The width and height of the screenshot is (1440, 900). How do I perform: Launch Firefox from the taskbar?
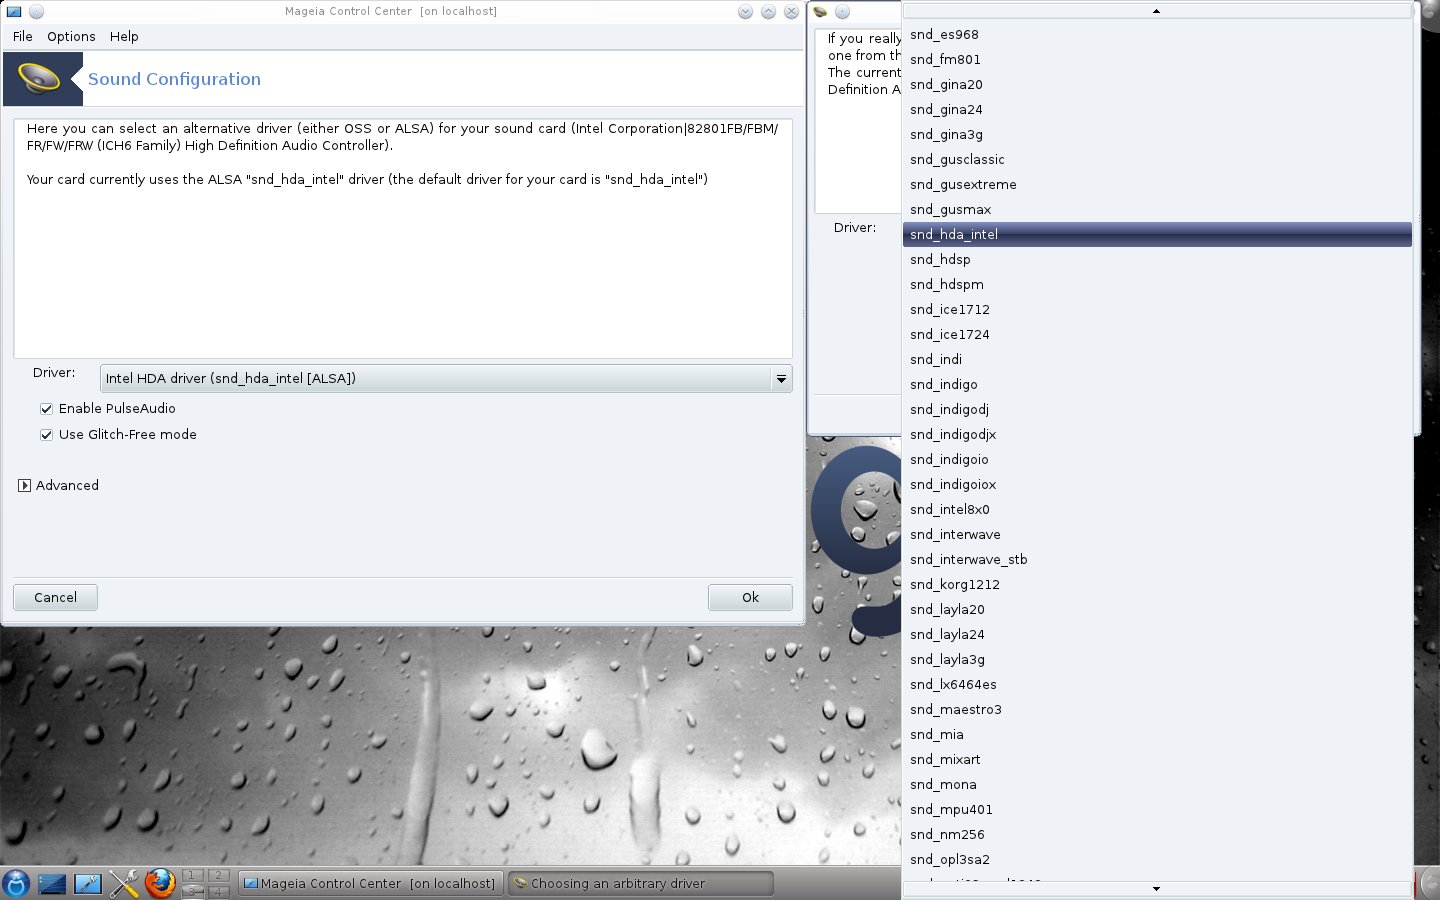160,884
